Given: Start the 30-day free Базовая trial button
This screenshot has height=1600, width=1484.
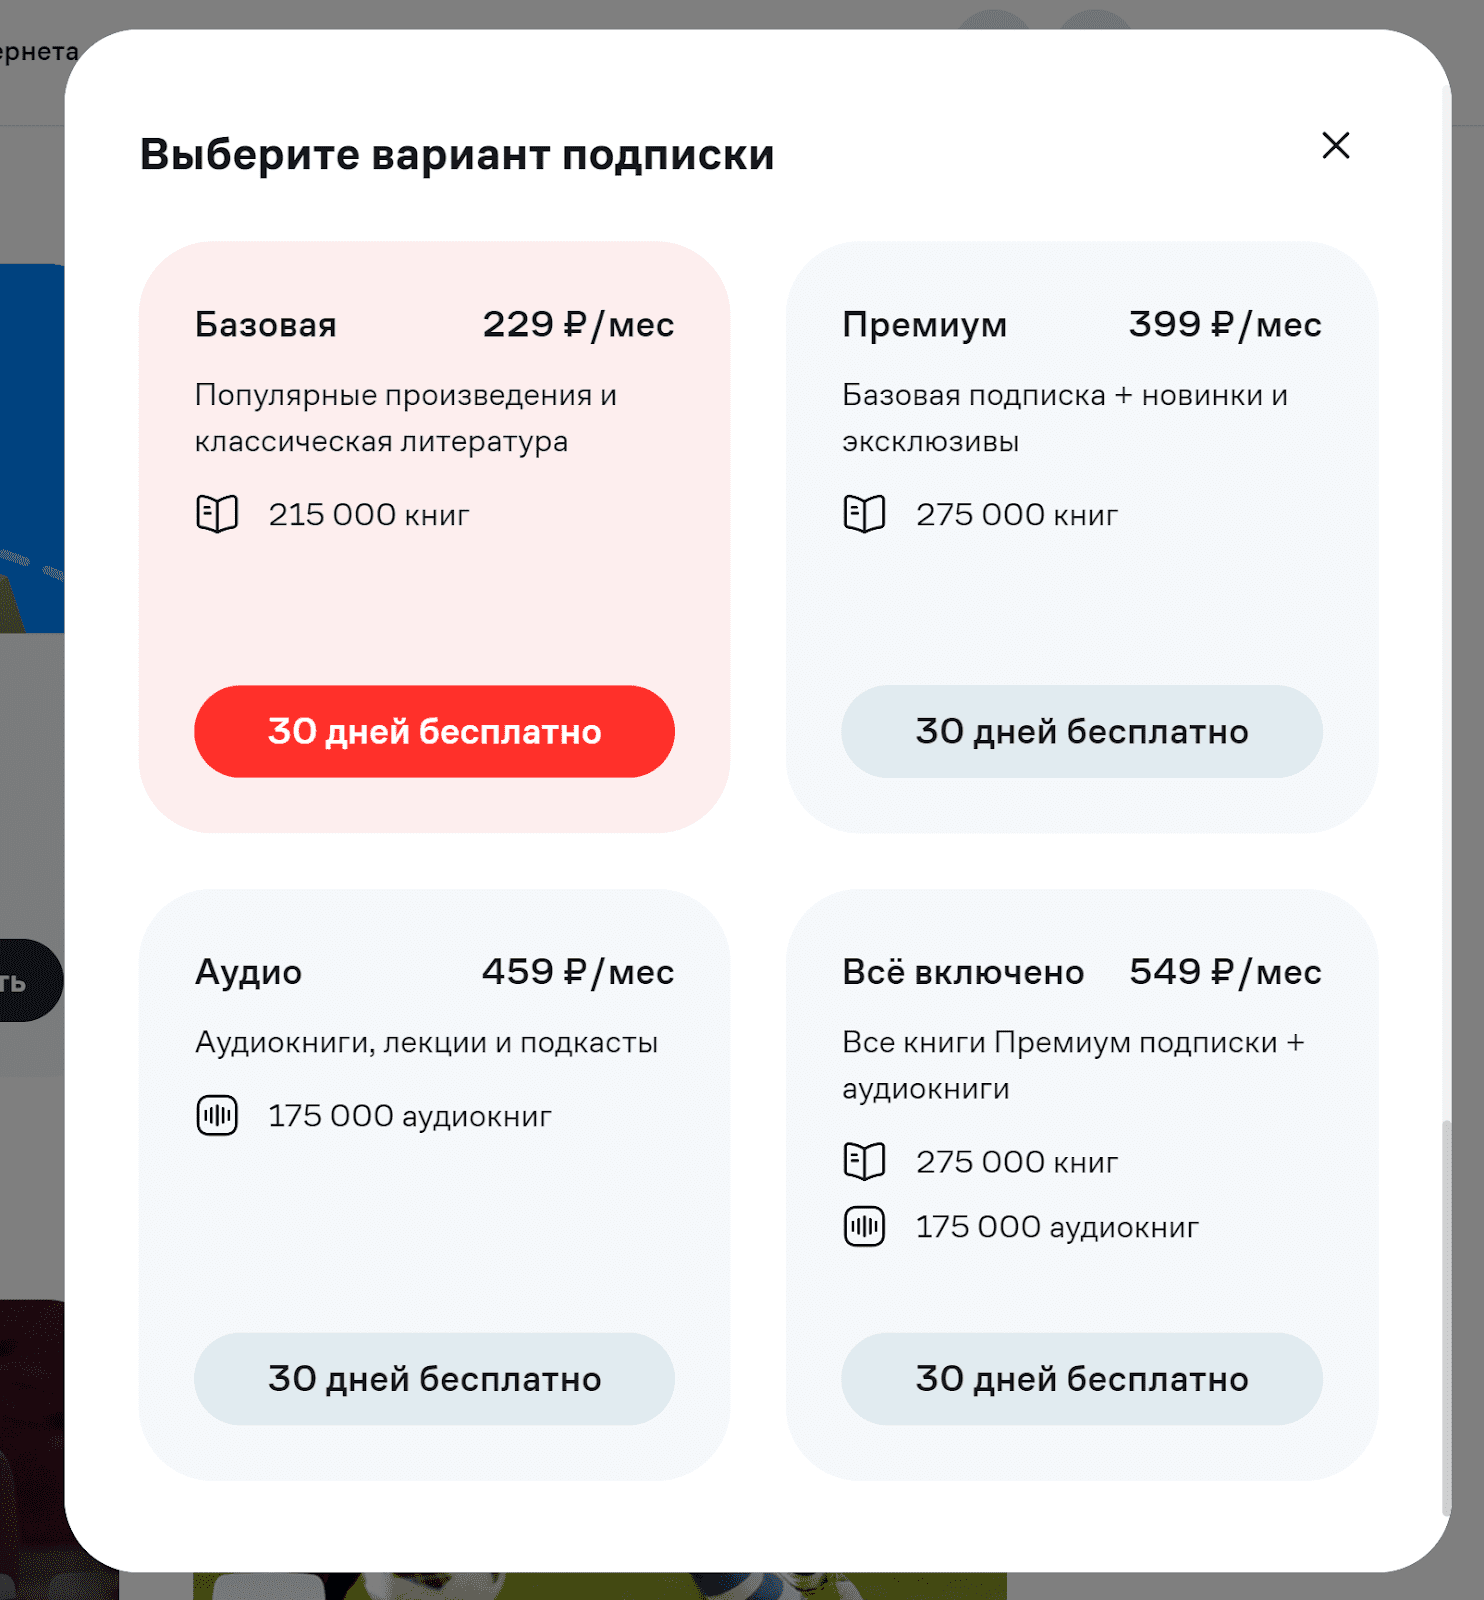Looking at the screenshot, I should (434, 731).
